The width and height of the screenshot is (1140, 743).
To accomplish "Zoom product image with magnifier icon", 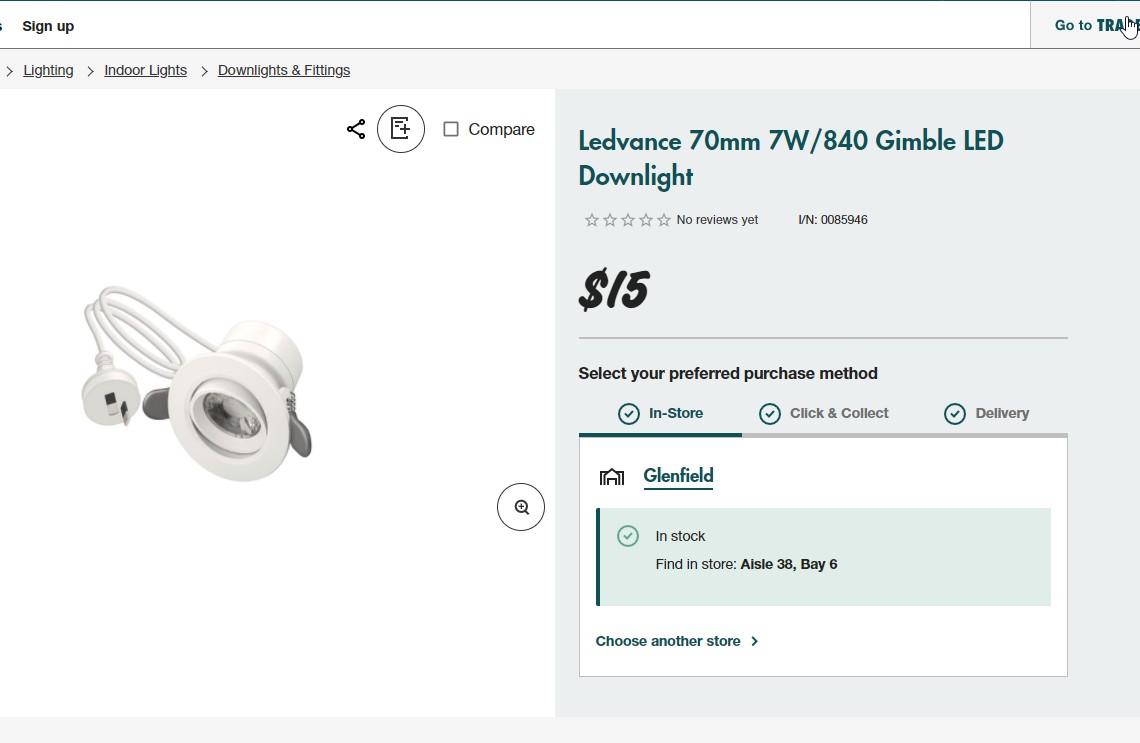I will tap(521, 507).
